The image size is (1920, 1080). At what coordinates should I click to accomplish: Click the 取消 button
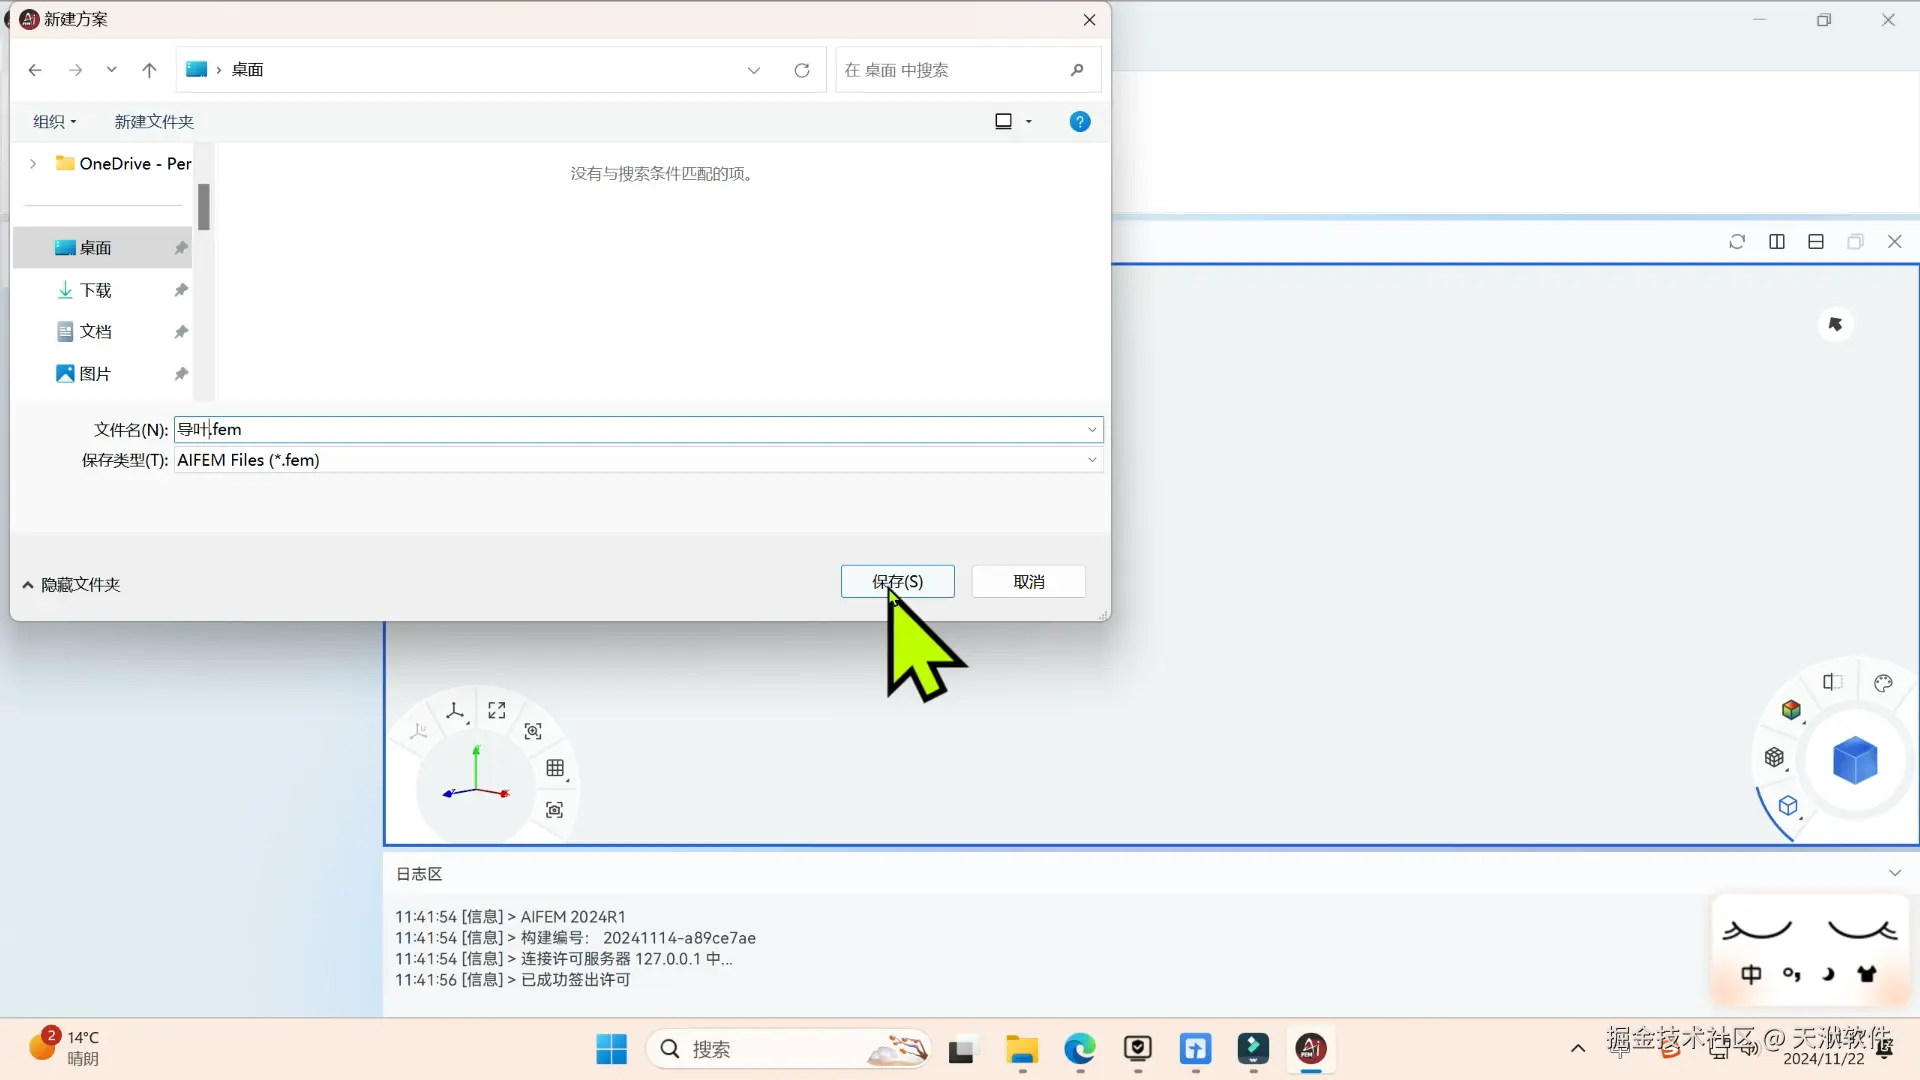1028,582
